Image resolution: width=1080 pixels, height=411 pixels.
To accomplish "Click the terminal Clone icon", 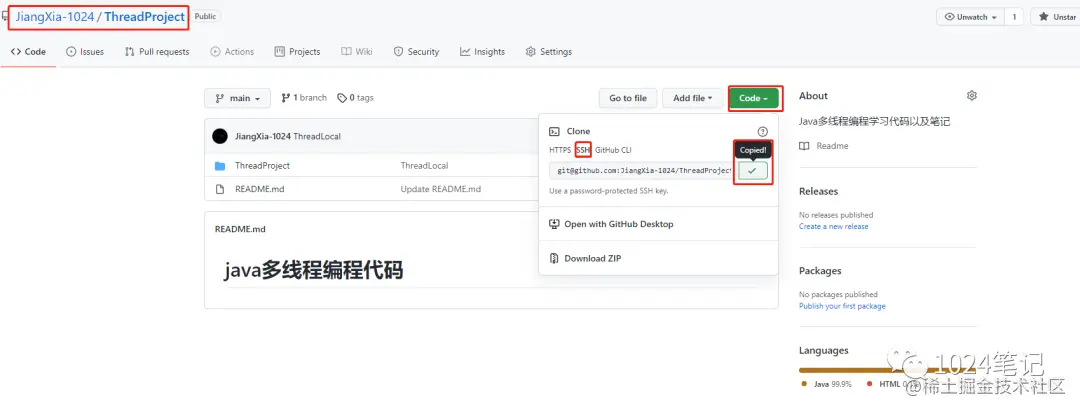I will coord(553,131).
